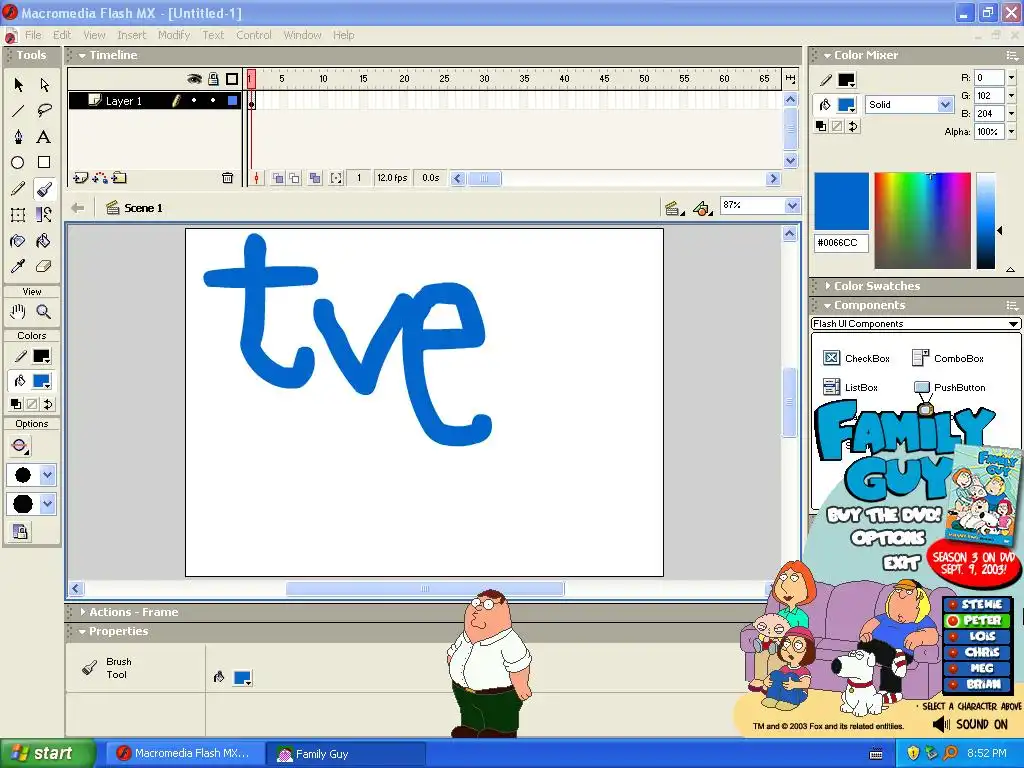This screenshot has height=768, width=1024.
Task: Click the Add Motion Guide icon
Action: [x=100, y=178]
